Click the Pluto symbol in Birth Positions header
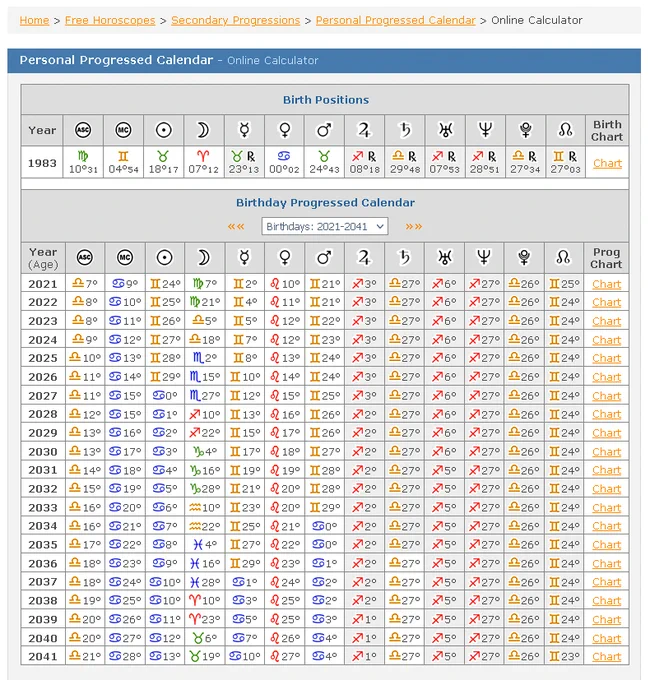This screenshot has height=680, width=650. (526, 130)
